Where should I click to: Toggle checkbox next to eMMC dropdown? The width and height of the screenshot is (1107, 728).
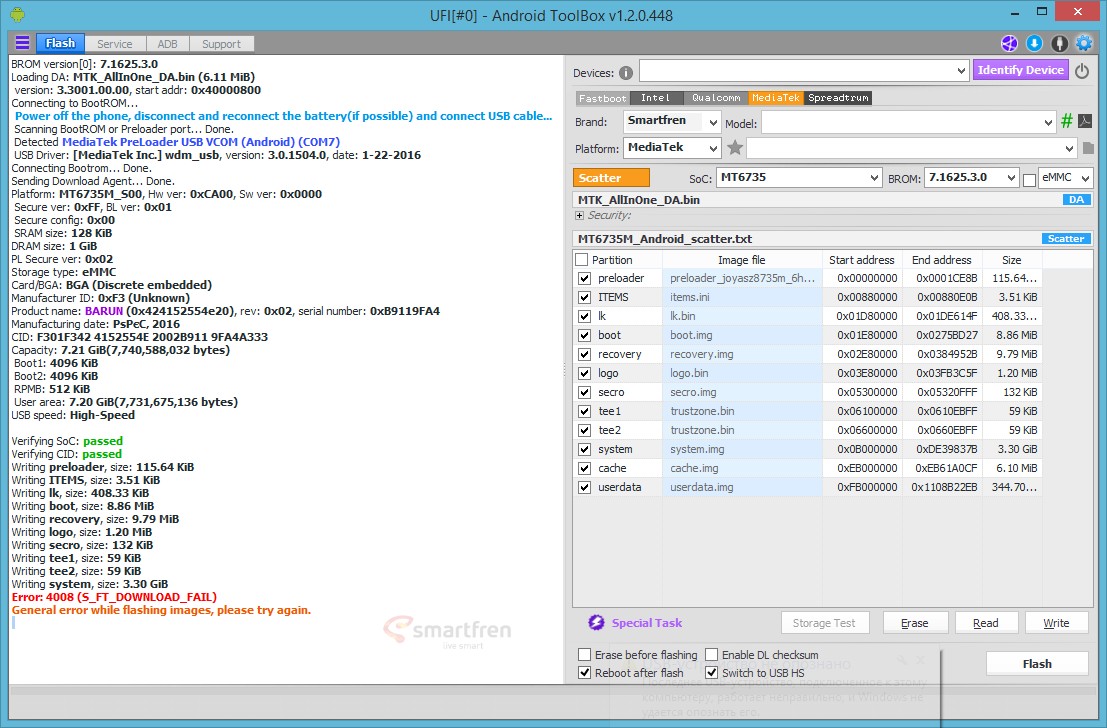(1029, 180)
